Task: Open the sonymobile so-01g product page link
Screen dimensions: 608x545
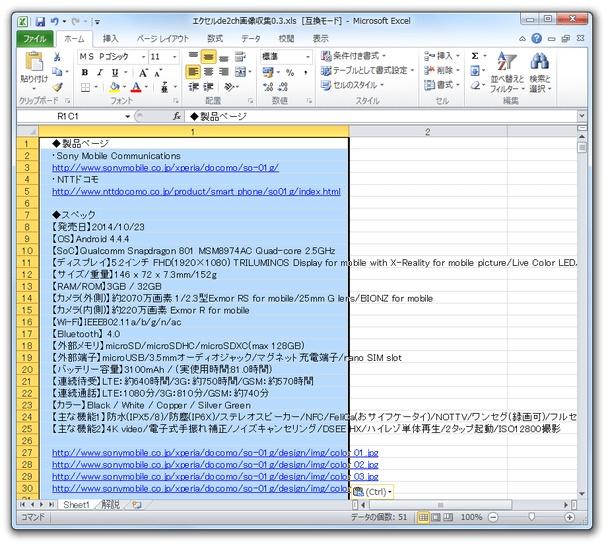Action: pos(166,168)
